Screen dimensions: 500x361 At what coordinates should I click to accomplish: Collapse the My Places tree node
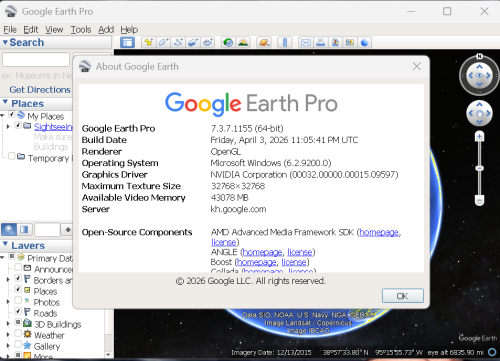2,115
